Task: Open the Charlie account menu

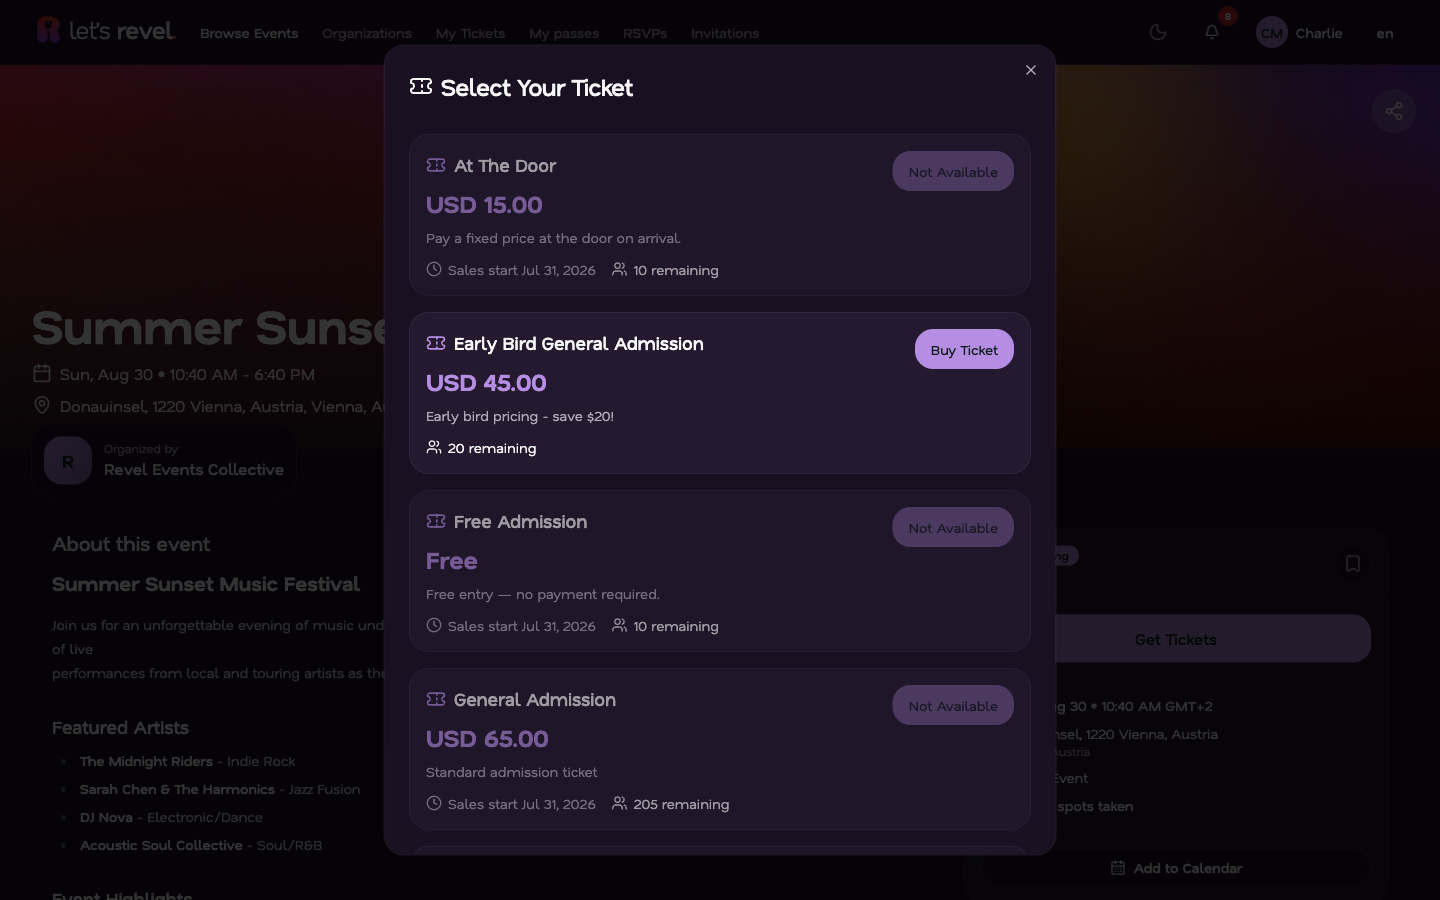Action: pos(1319,33)
